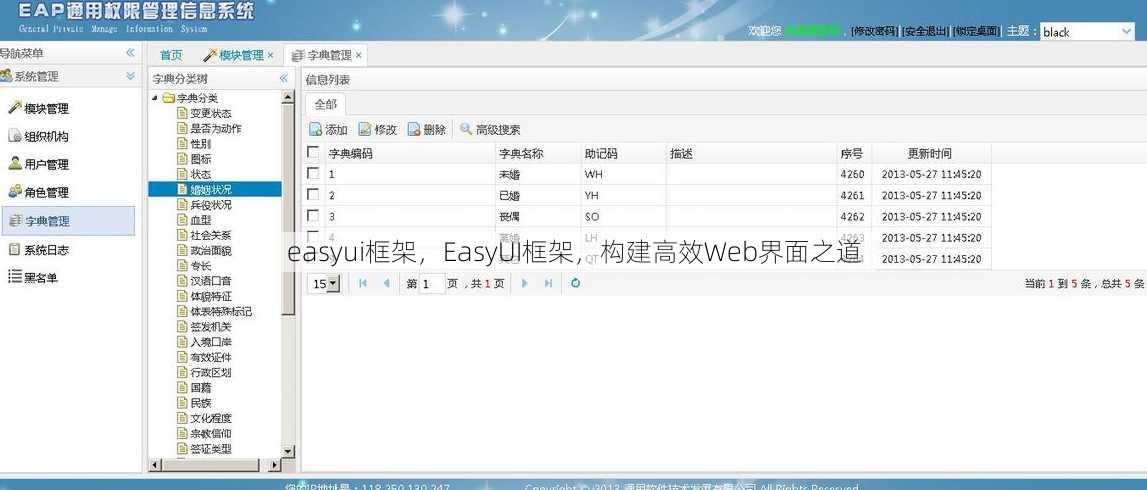Sort by the 字典编码 column header
Viewport: 1147px width, 490px height.
(410, 153)
